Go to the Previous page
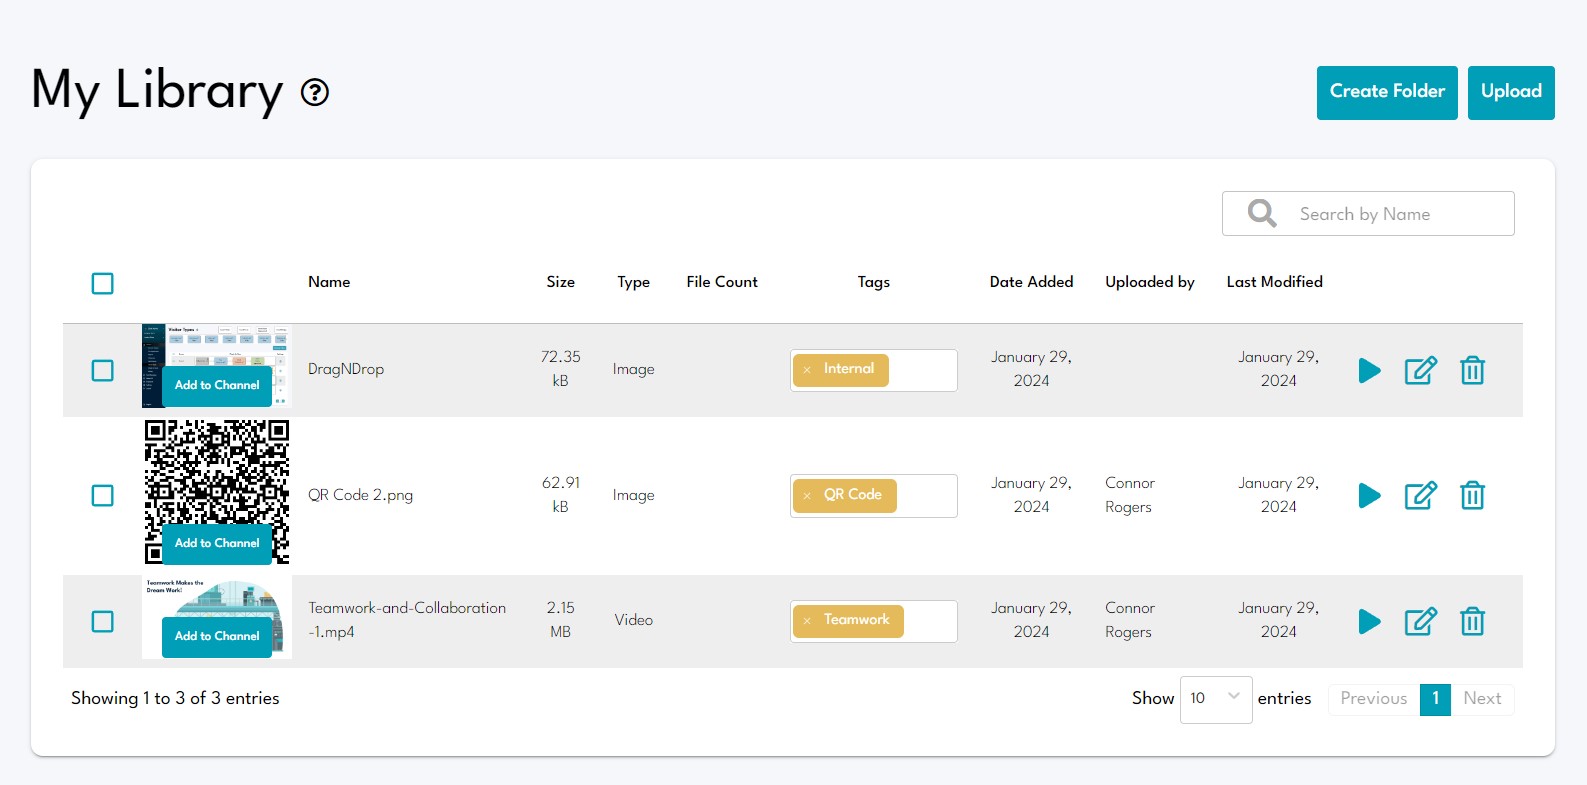The width and height of the screenshot is (1587, 785). (1373, 699)
